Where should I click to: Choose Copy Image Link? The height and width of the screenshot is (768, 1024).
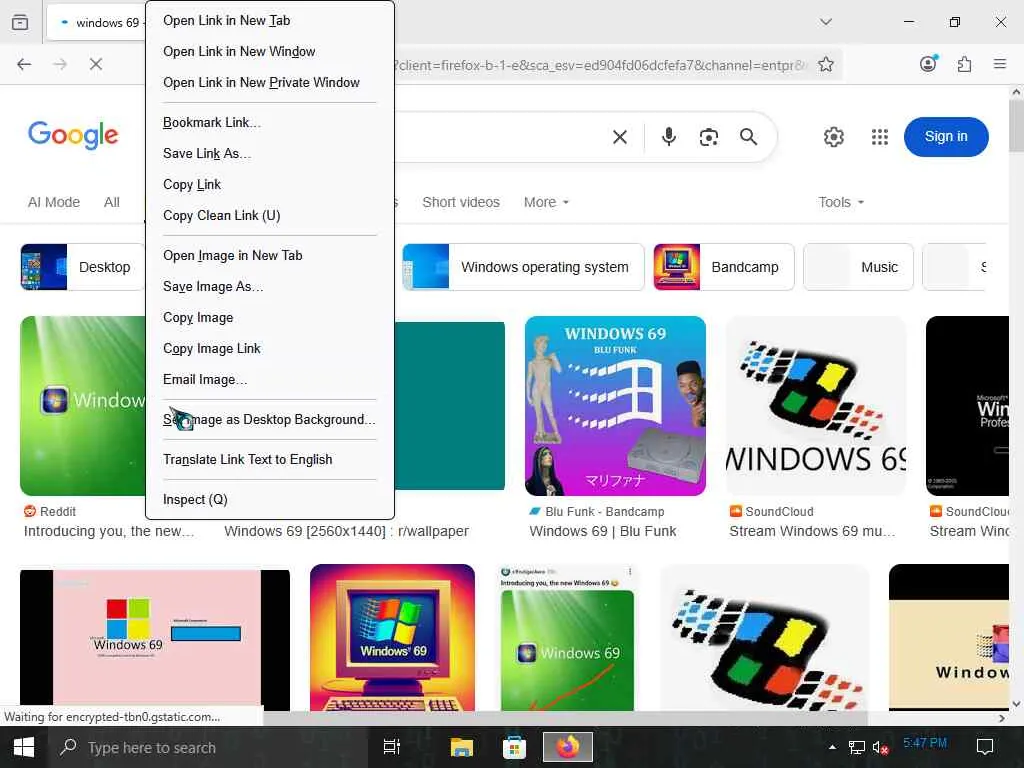(270, 349)
